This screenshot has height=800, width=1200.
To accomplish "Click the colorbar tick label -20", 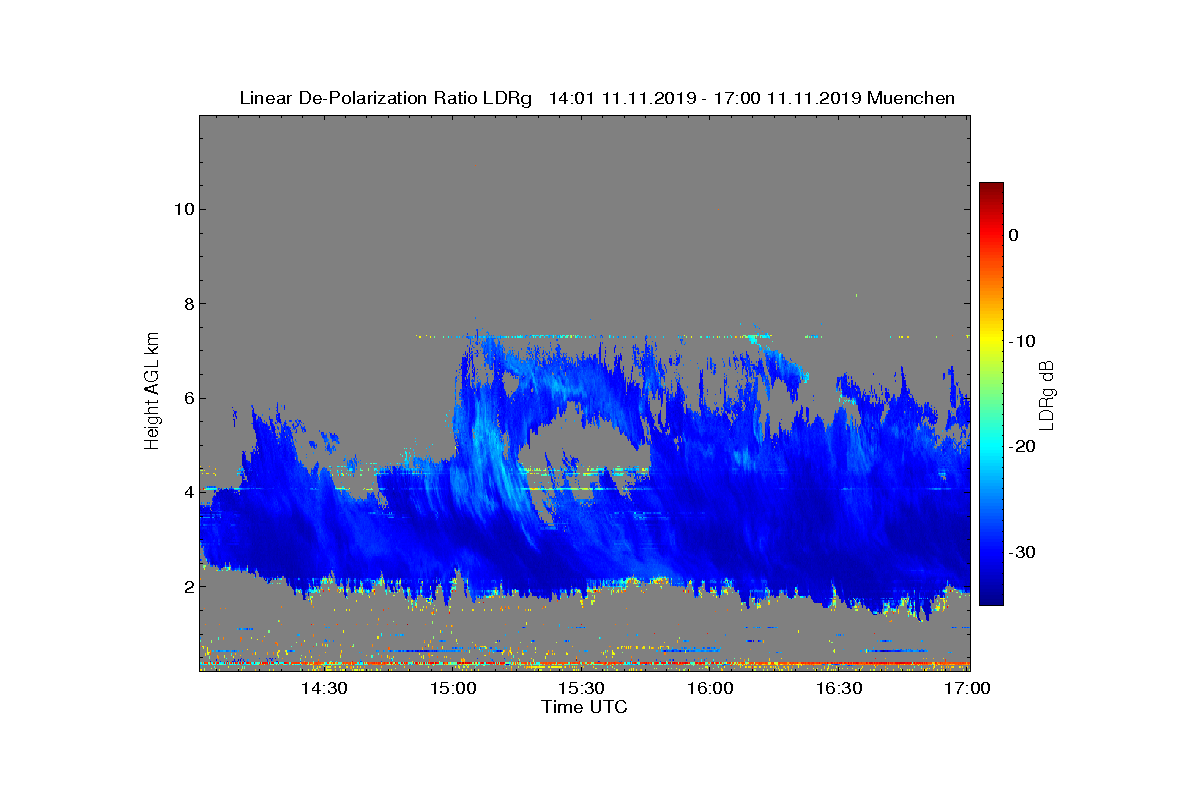I will [x=1021, y=447].
